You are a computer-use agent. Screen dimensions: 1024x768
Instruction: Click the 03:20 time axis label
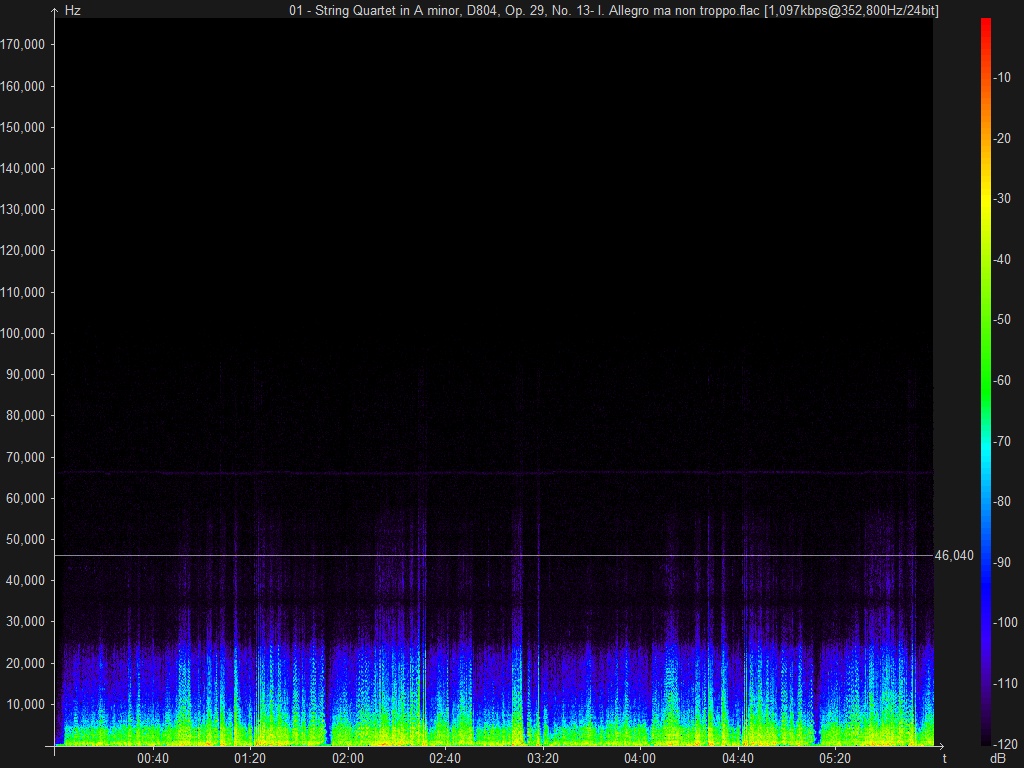click(x=543, y=759)
